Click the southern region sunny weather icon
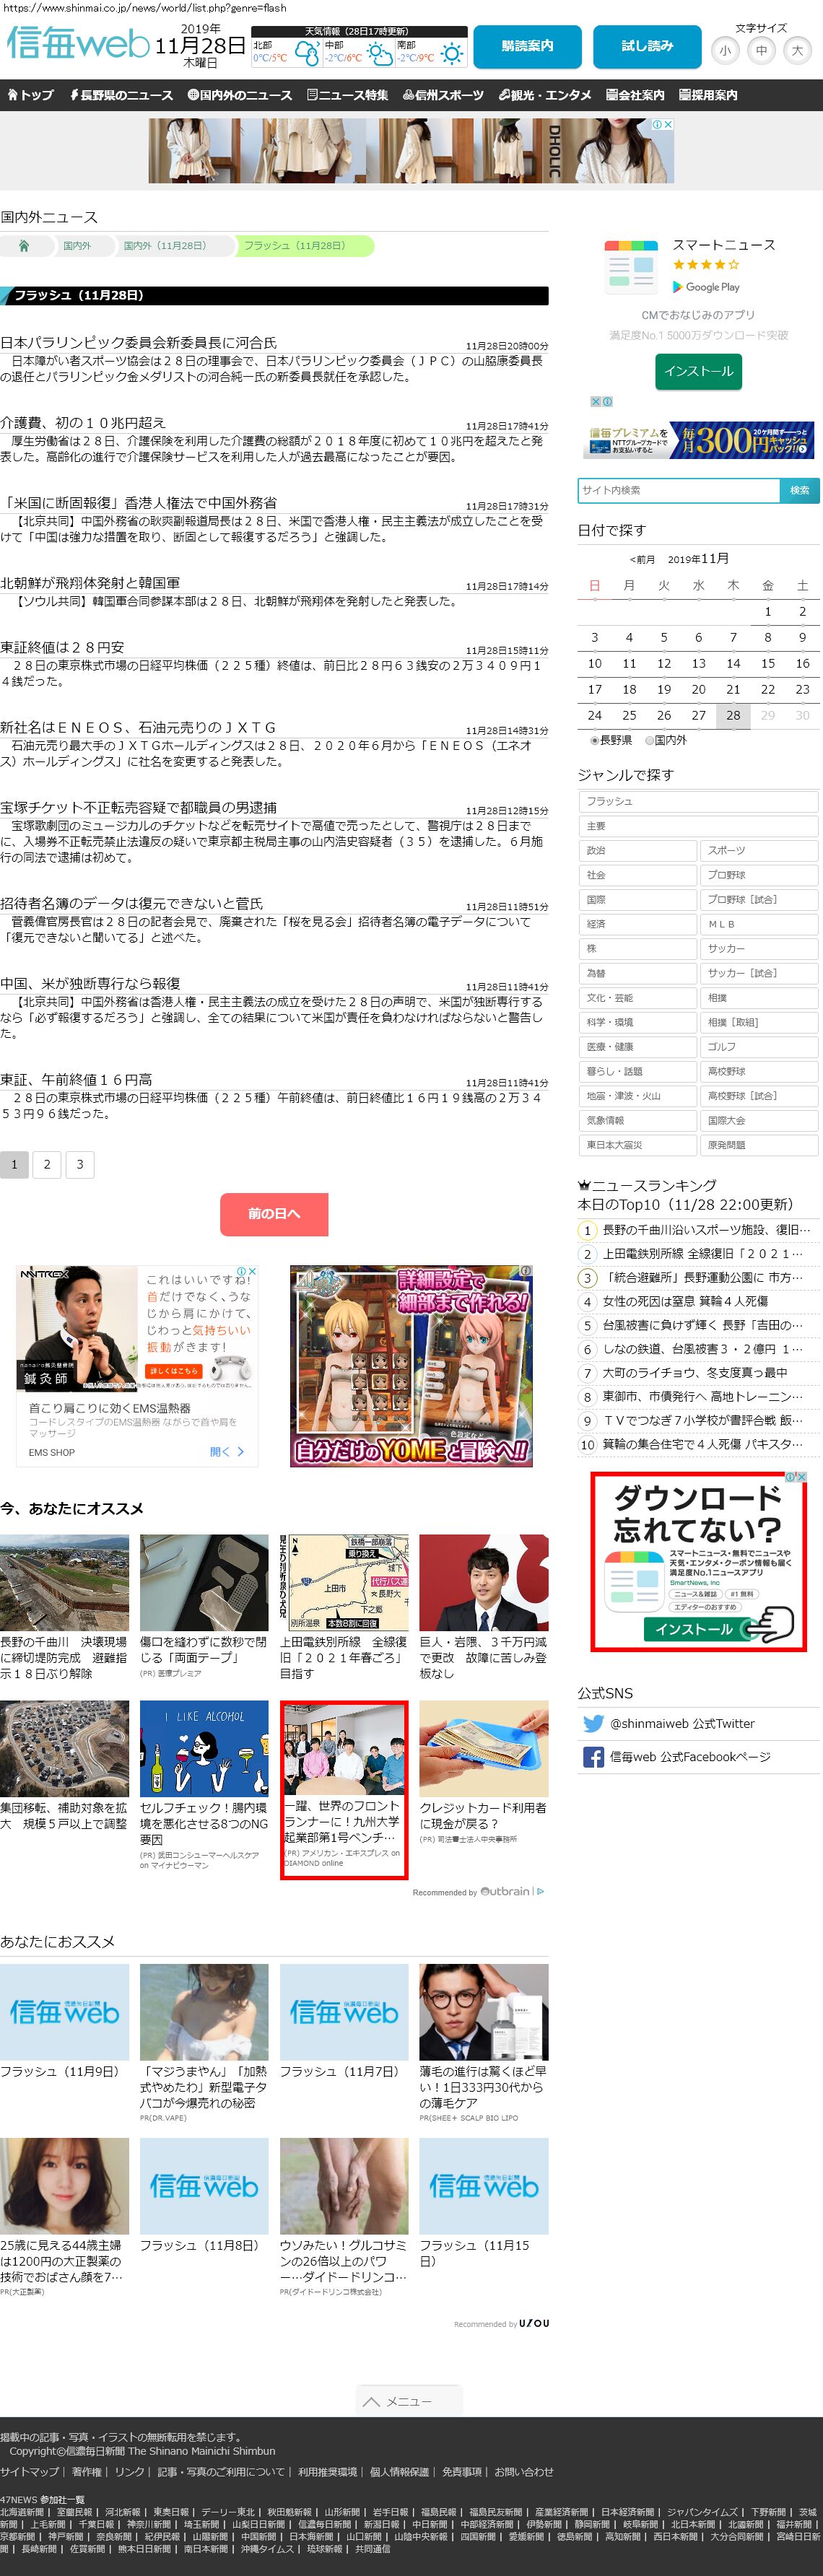This screenshot has width=823, height=2576. tap(452, 54)
